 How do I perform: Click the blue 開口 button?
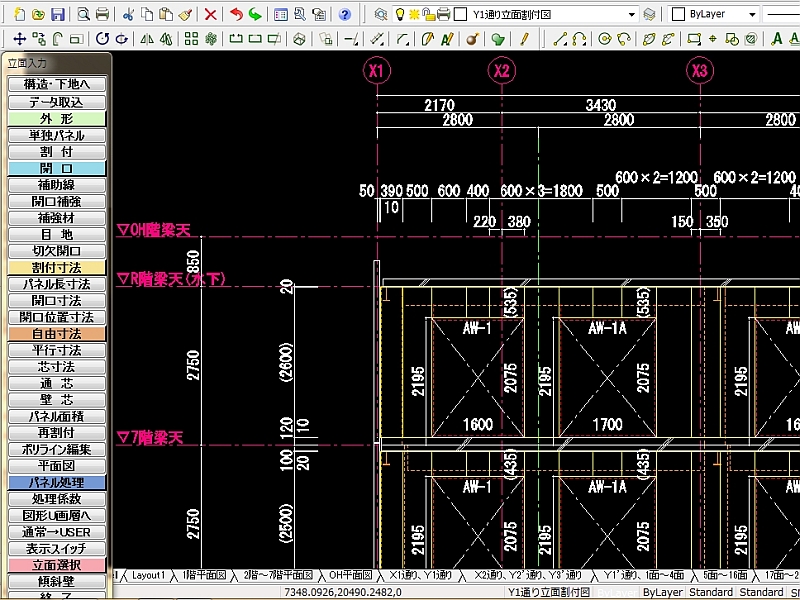coord(57,168)
